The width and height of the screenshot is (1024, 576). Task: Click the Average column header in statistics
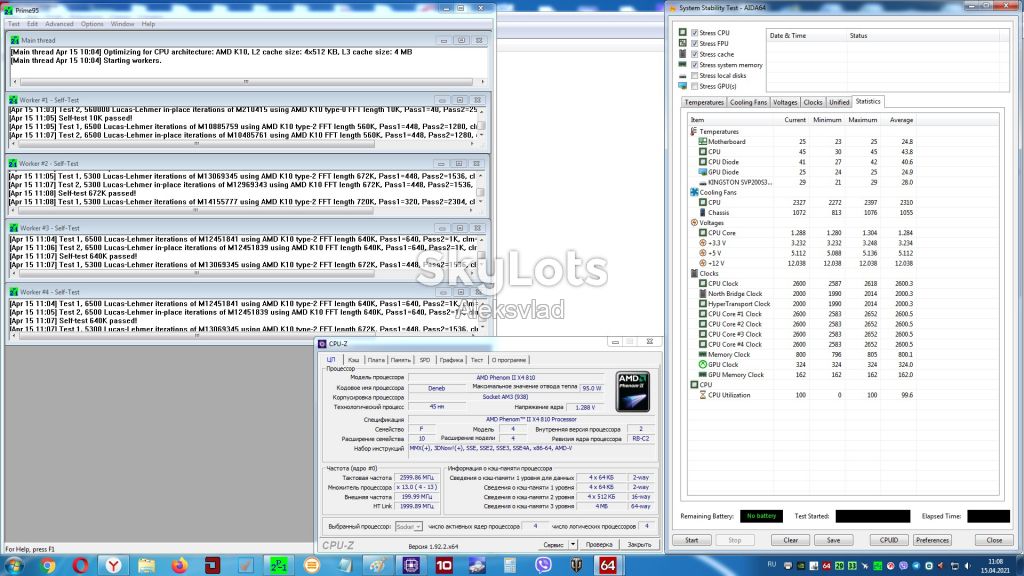900,120
